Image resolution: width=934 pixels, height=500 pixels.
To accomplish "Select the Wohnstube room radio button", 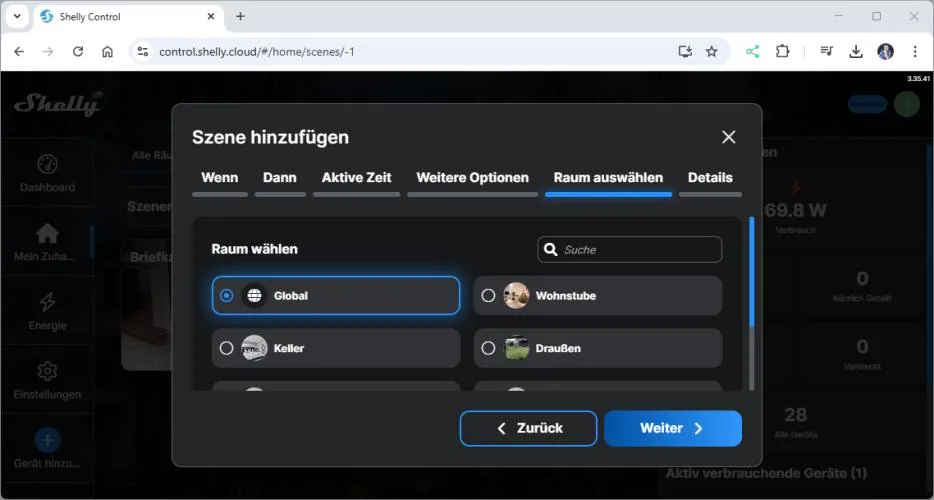I will coord(488,296).
